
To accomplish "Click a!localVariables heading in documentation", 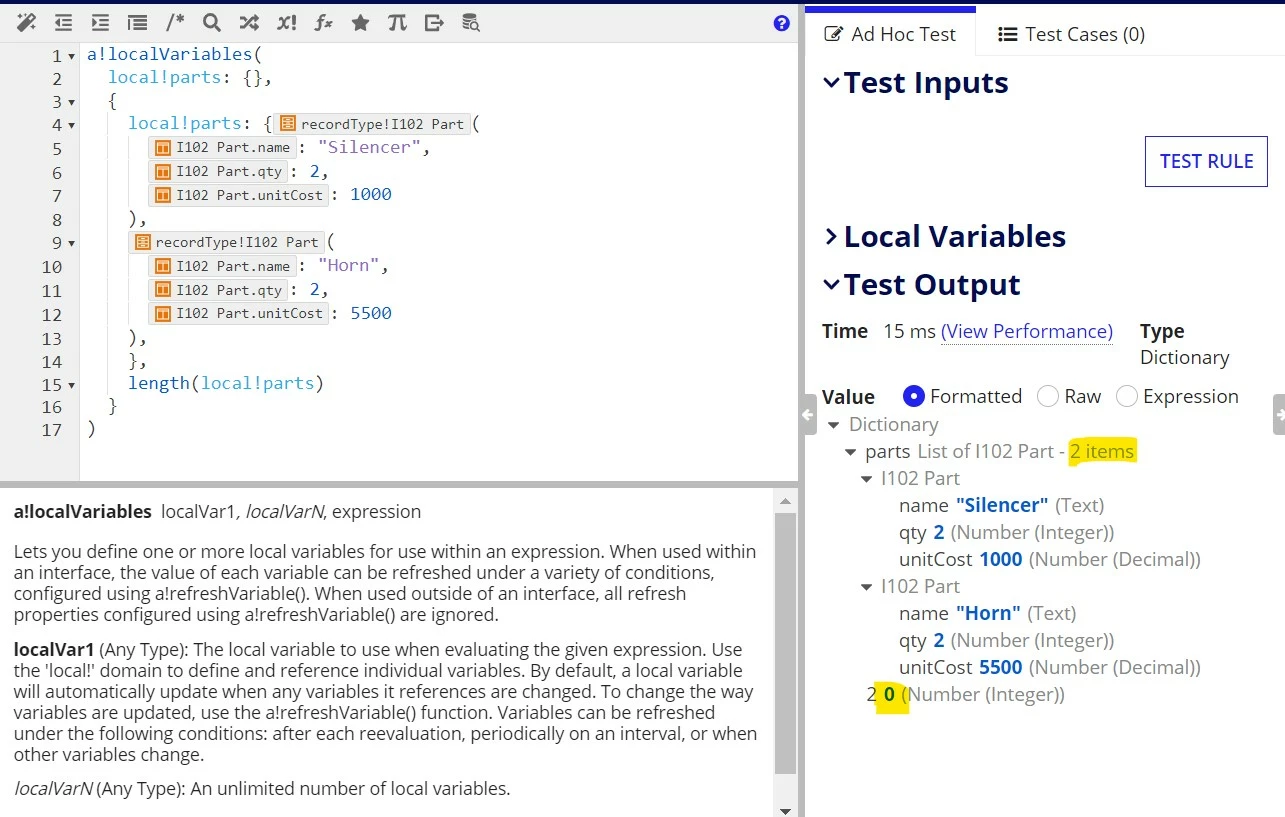I will 83,511.
